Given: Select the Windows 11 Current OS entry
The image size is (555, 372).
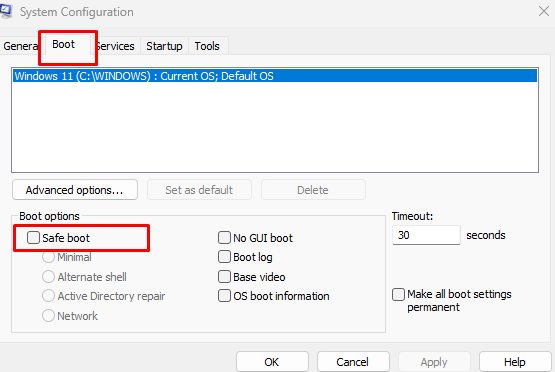Looking at the screenshot, I should [x=275, y=76].
